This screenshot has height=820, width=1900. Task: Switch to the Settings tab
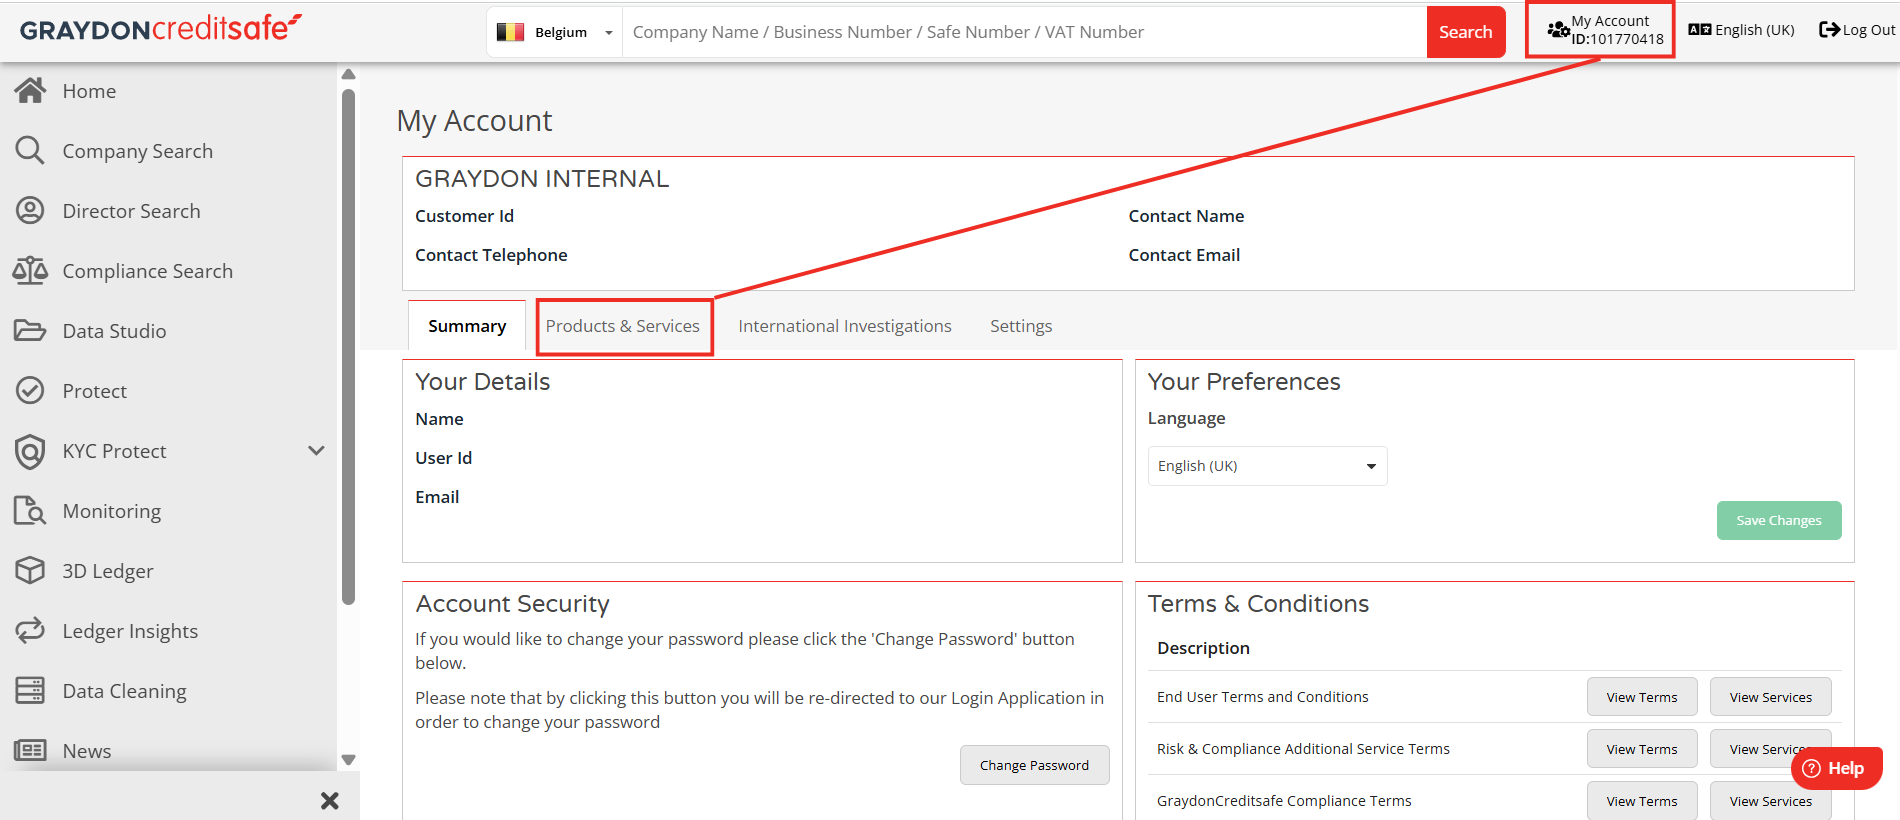tap(1021, 326)
